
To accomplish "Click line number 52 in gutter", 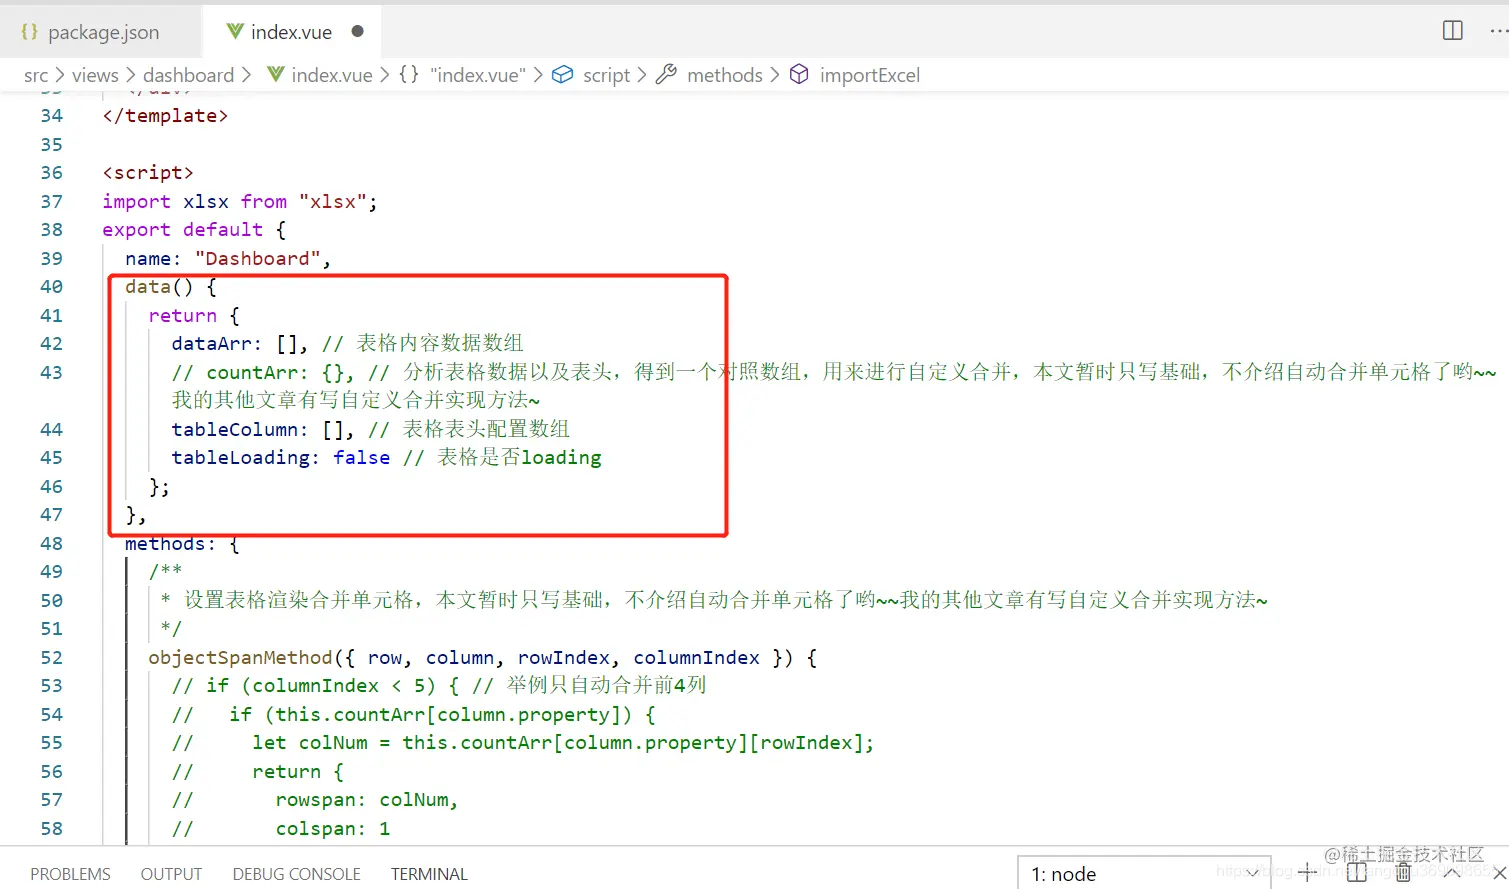I will click(x=51, y=658).
